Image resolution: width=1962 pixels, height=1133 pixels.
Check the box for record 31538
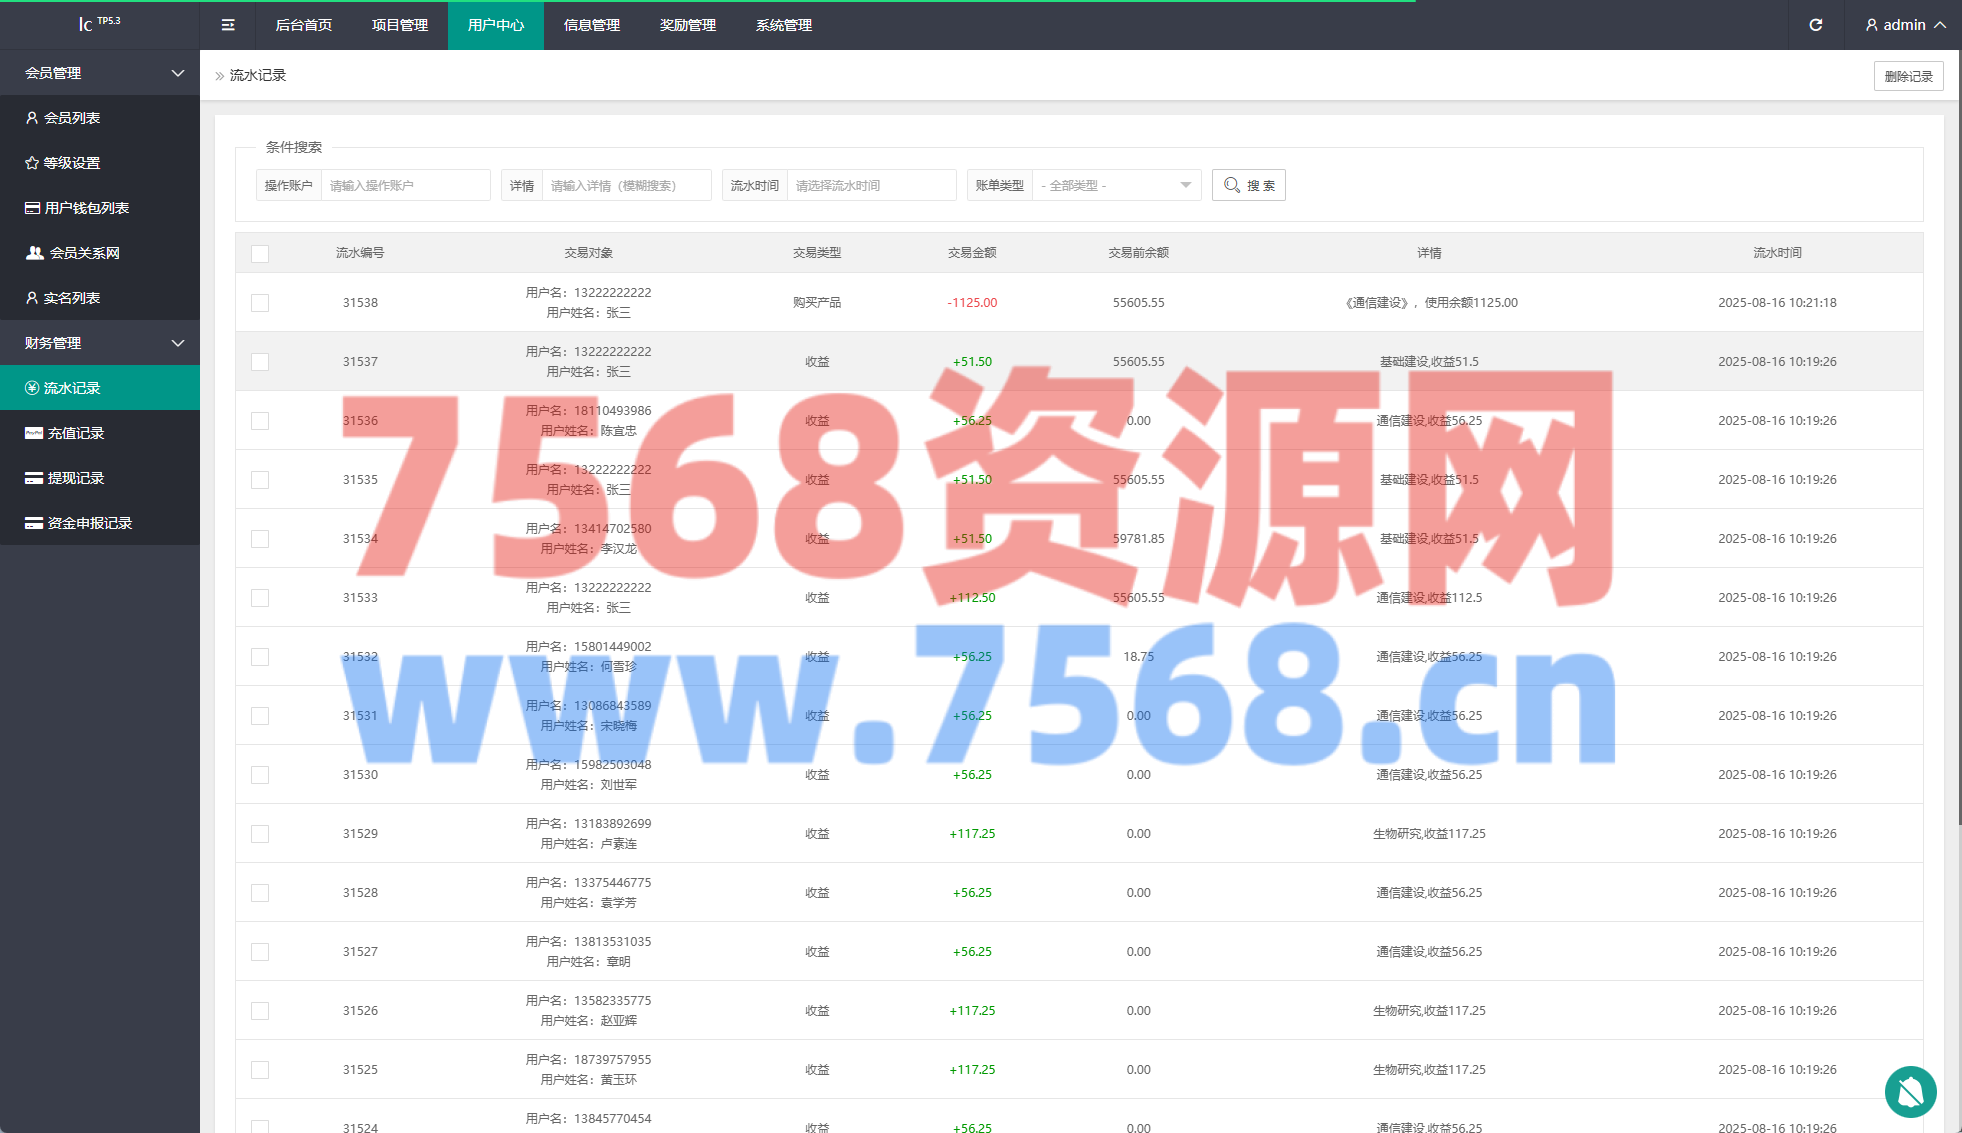(x=260, y=303)
